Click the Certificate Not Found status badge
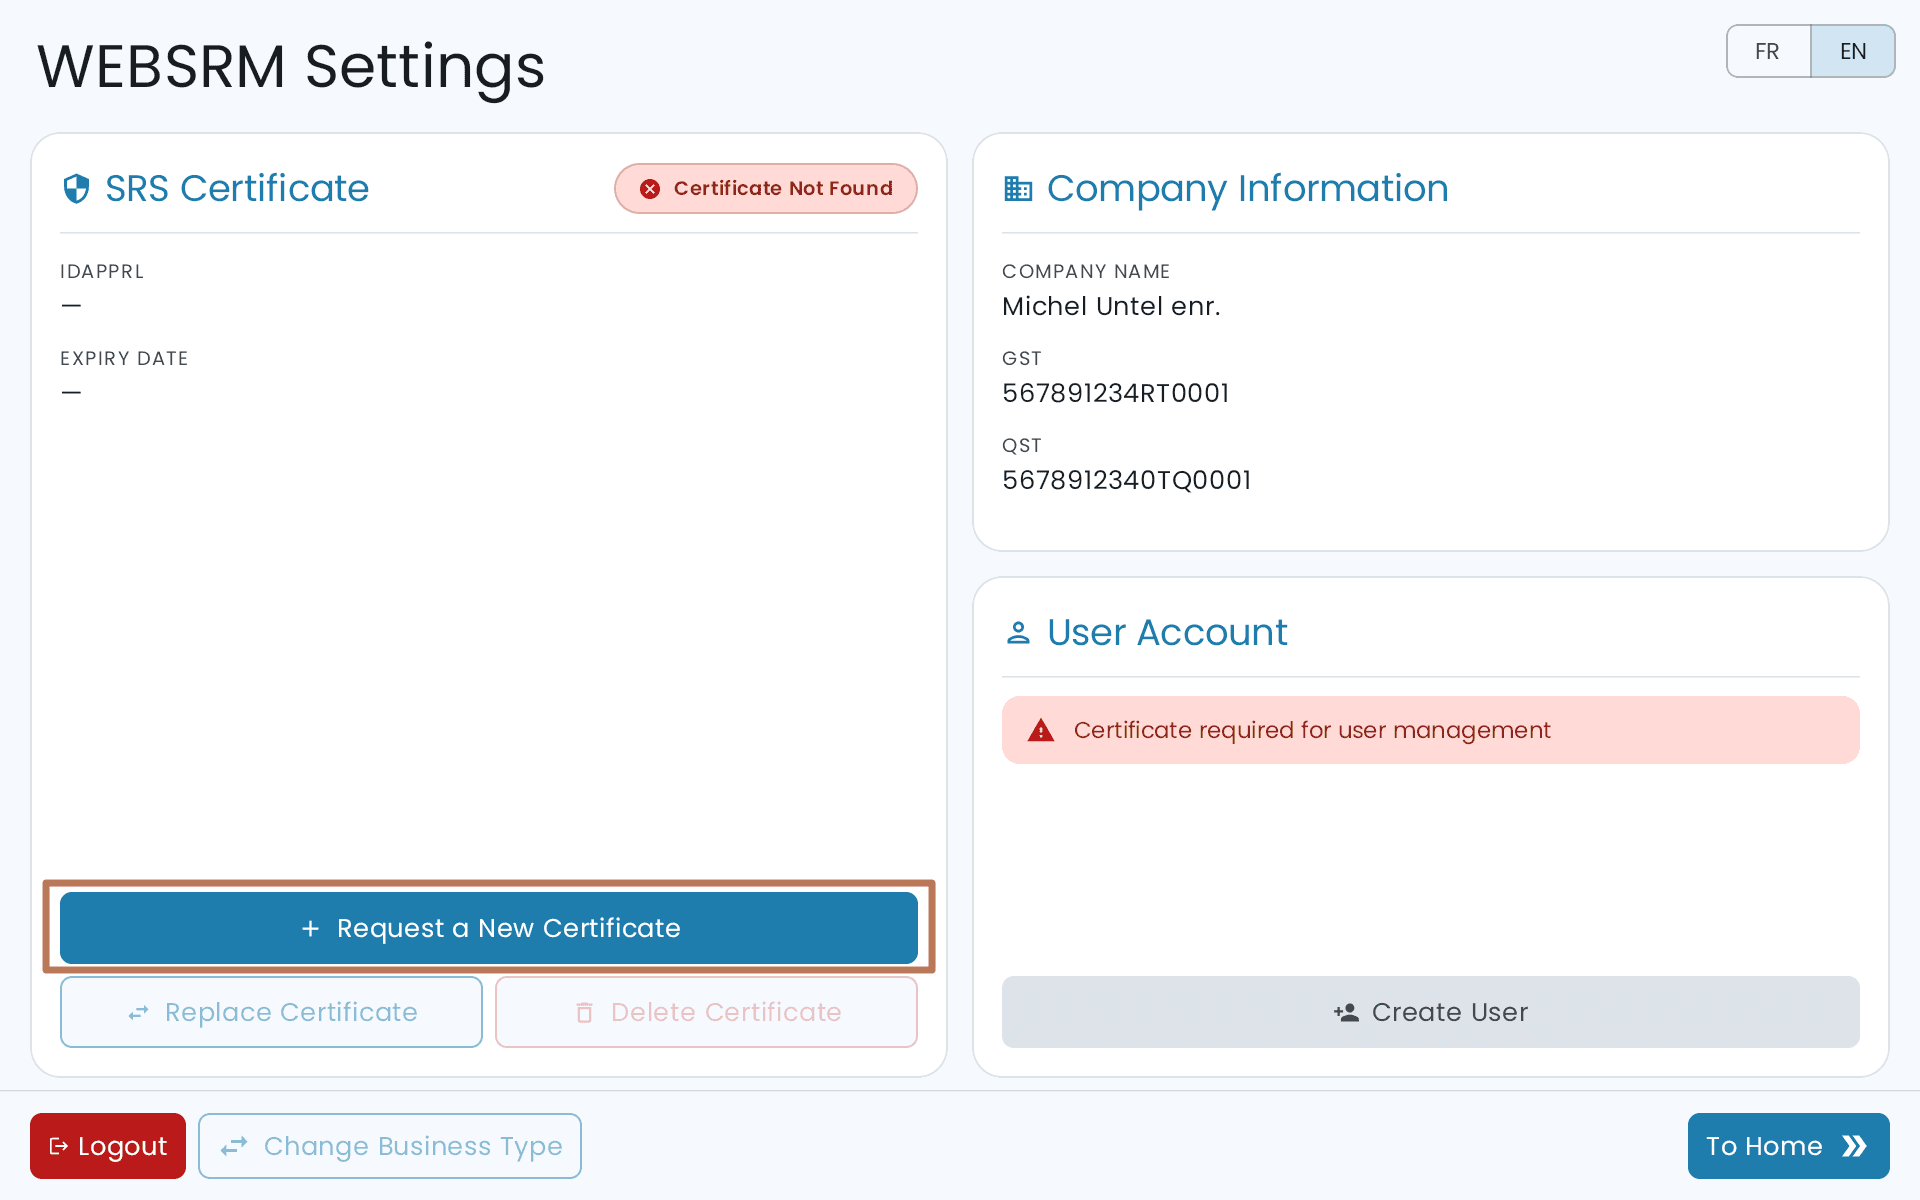1920x1200 pixels. pos(766,189)
